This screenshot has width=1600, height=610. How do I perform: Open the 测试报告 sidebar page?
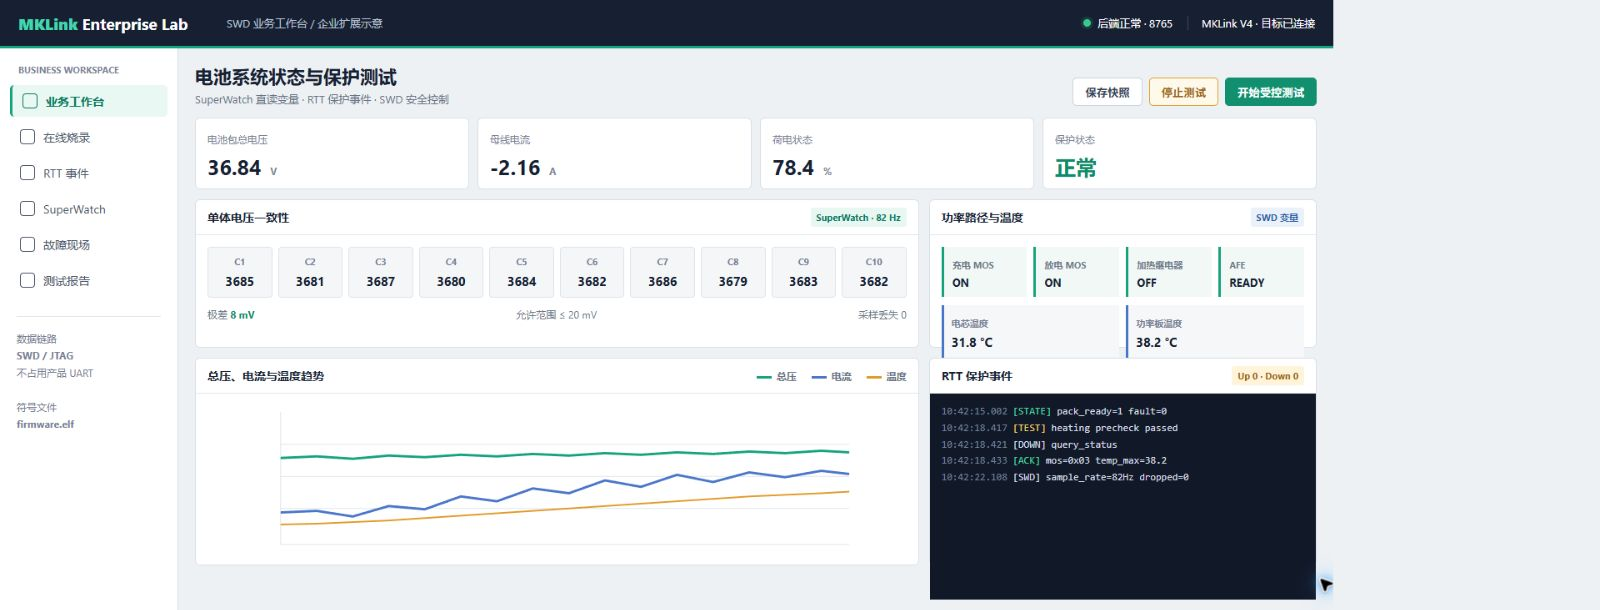coord(89,280)
